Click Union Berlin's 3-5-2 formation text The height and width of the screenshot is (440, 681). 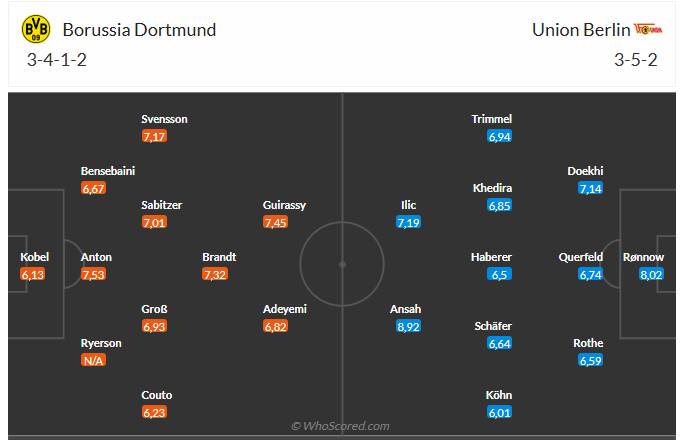(635, 59)
